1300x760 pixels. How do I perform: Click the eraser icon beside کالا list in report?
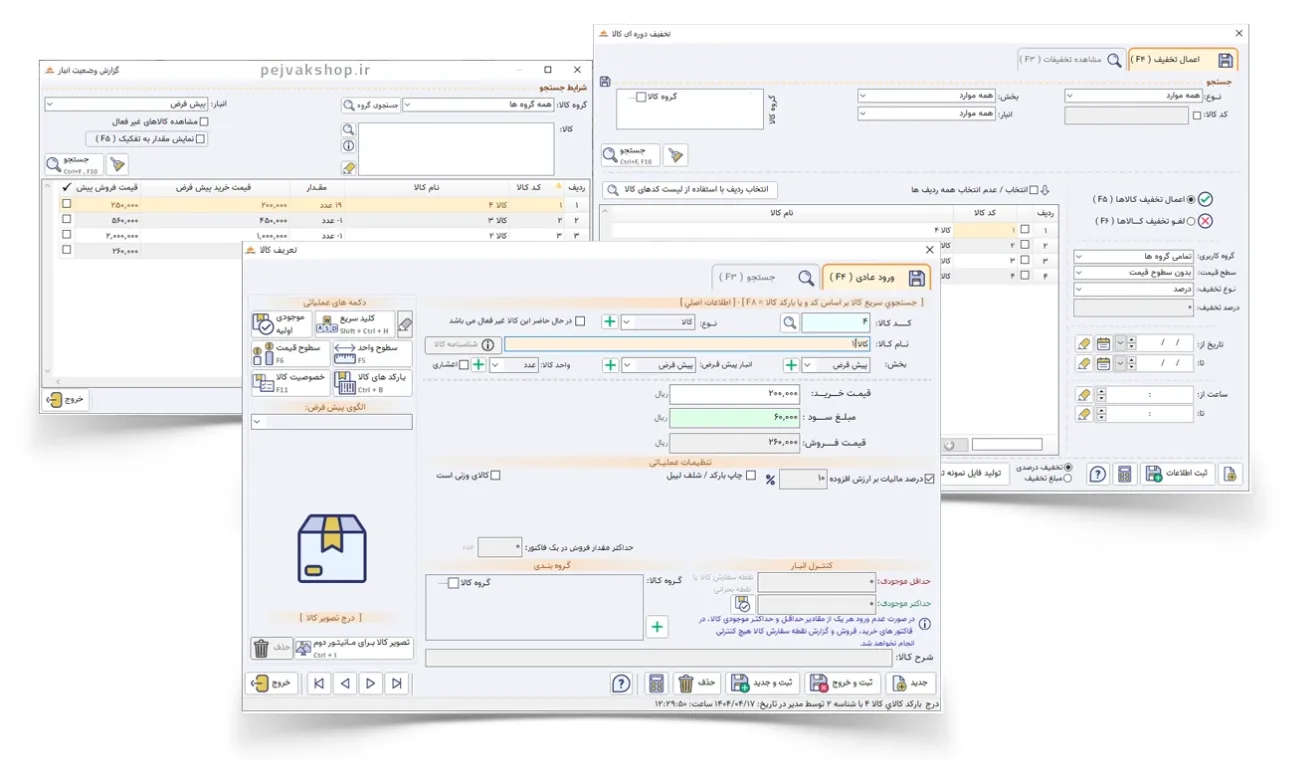click(348, 168)
